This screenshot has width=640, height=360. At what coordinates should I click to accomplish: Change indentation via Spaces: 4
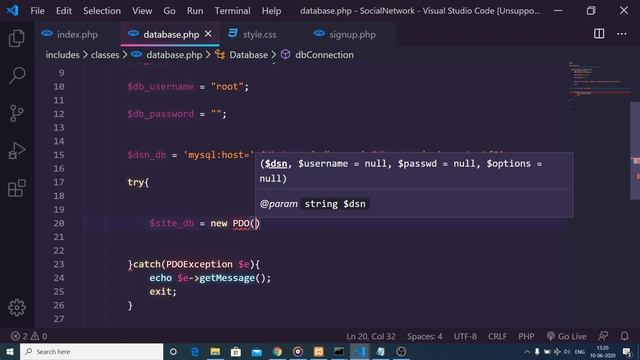click(x=424, y=336)
